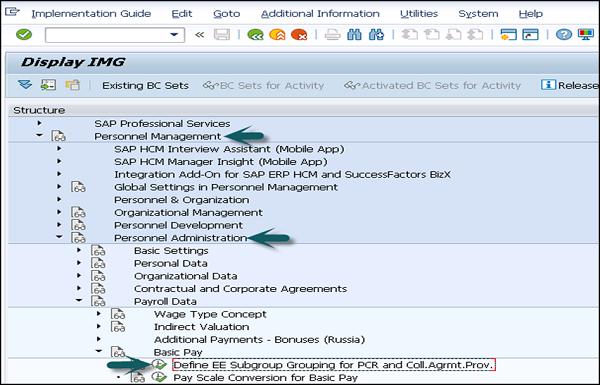Click the red Cancel icon
The height and width of the screenshot is (385, 600).
pyautogui.click(x=299, y=35)
